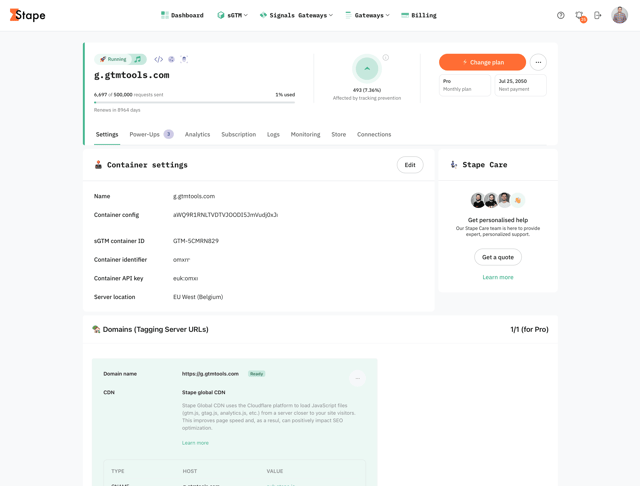Open domain row three-dot options menu
This screenshot has width=640, height=486.
point(357,378)
